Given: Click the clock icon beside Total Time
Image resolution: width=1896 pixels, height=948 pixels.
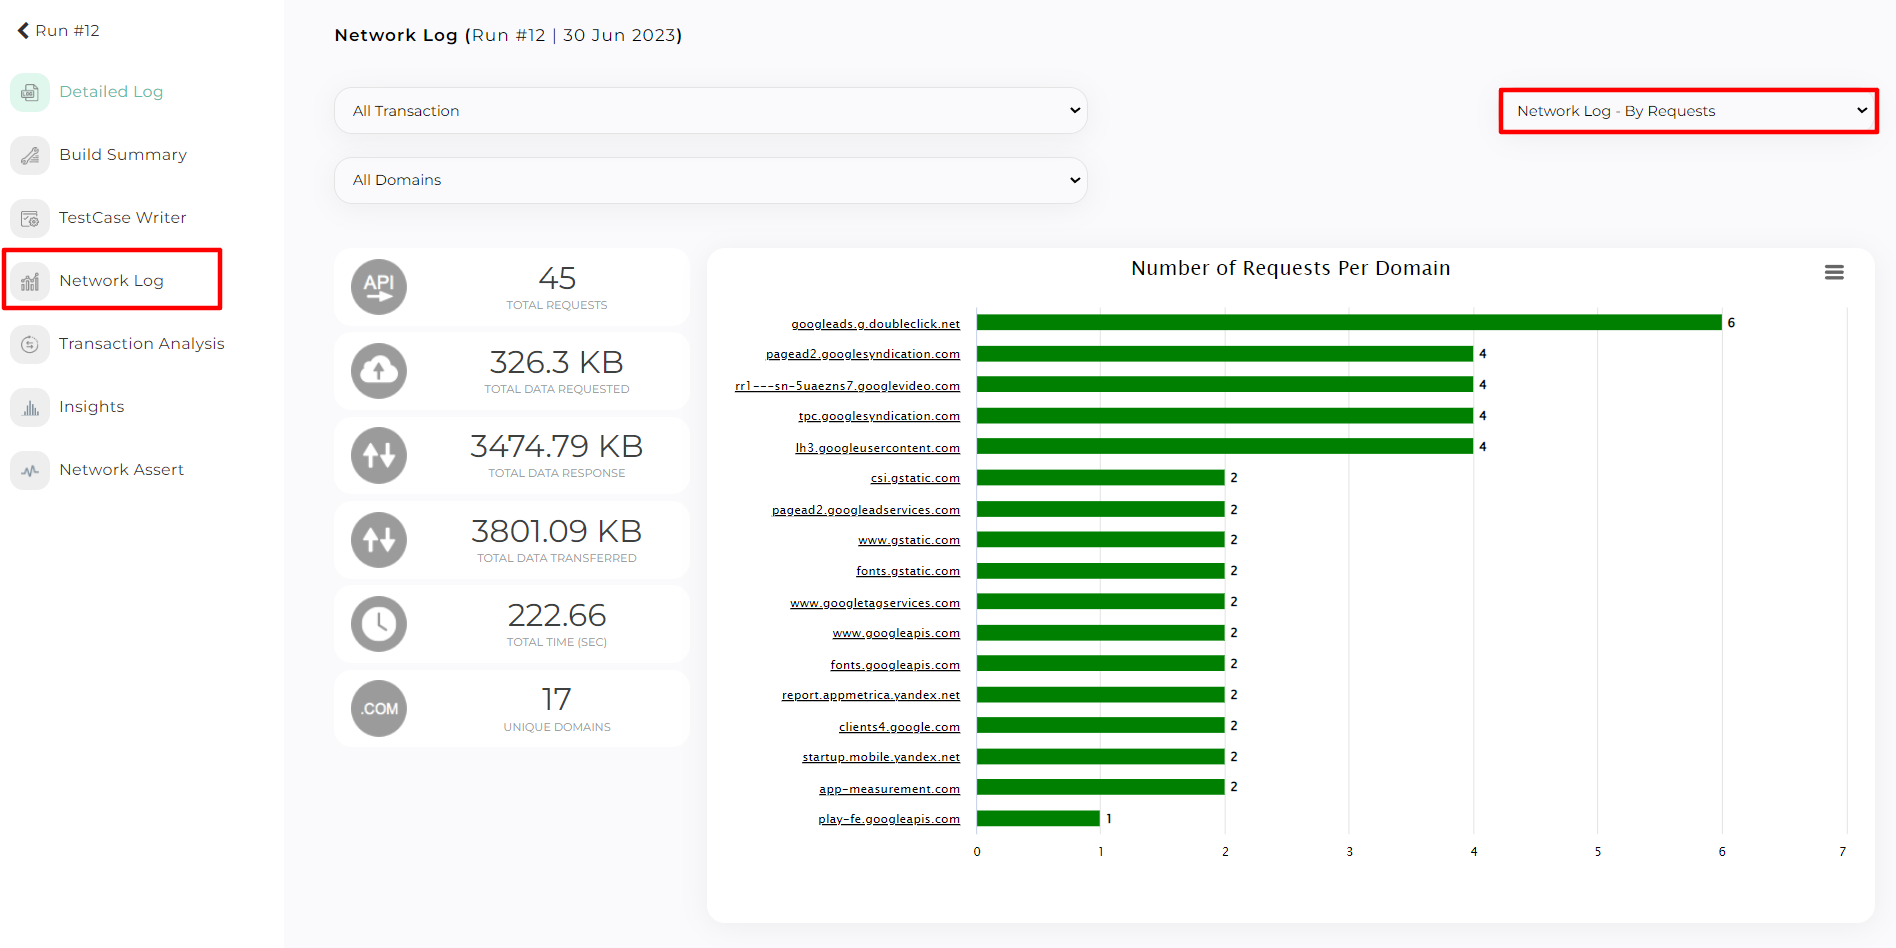Looking at the screenshot, I should coord(379,624).
